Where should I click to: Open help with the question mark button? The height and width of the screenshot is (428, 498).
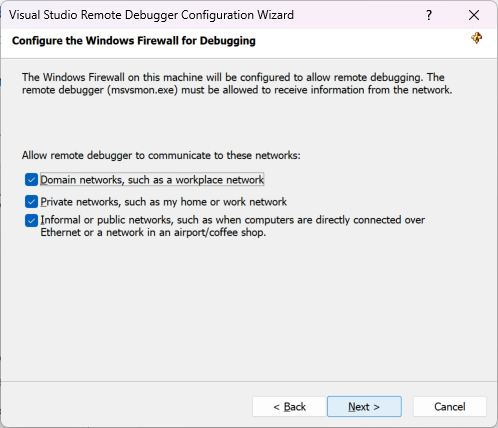[429, 15]
